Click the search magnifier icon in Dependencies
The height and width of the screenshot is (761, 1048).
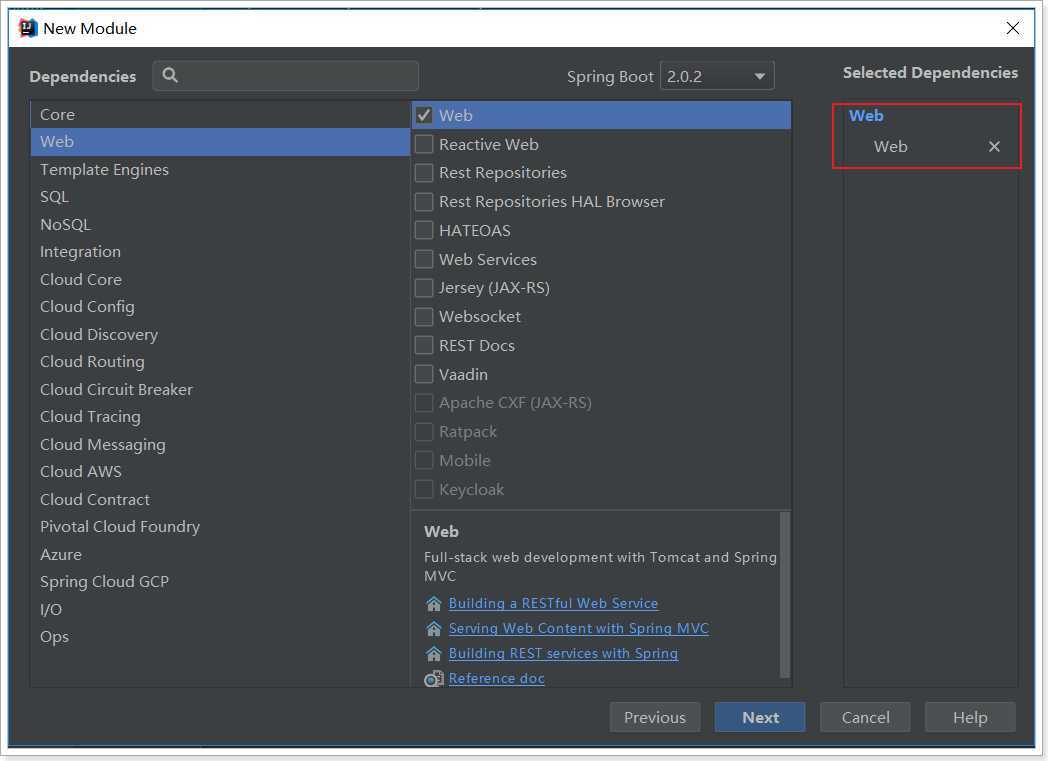coord(170,75)
